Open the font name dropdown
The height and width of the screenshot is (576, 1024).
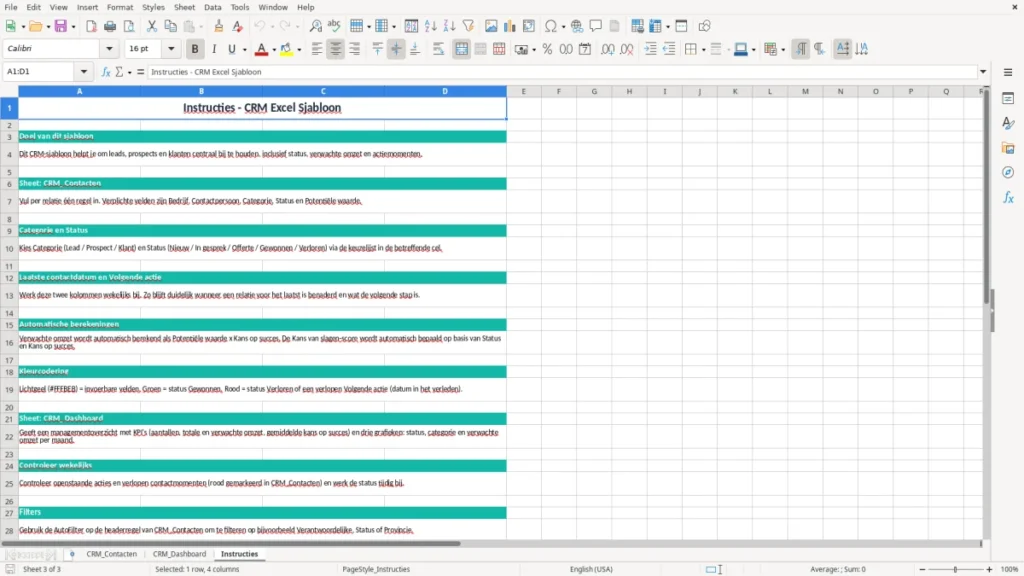click(x=109, y=48)
